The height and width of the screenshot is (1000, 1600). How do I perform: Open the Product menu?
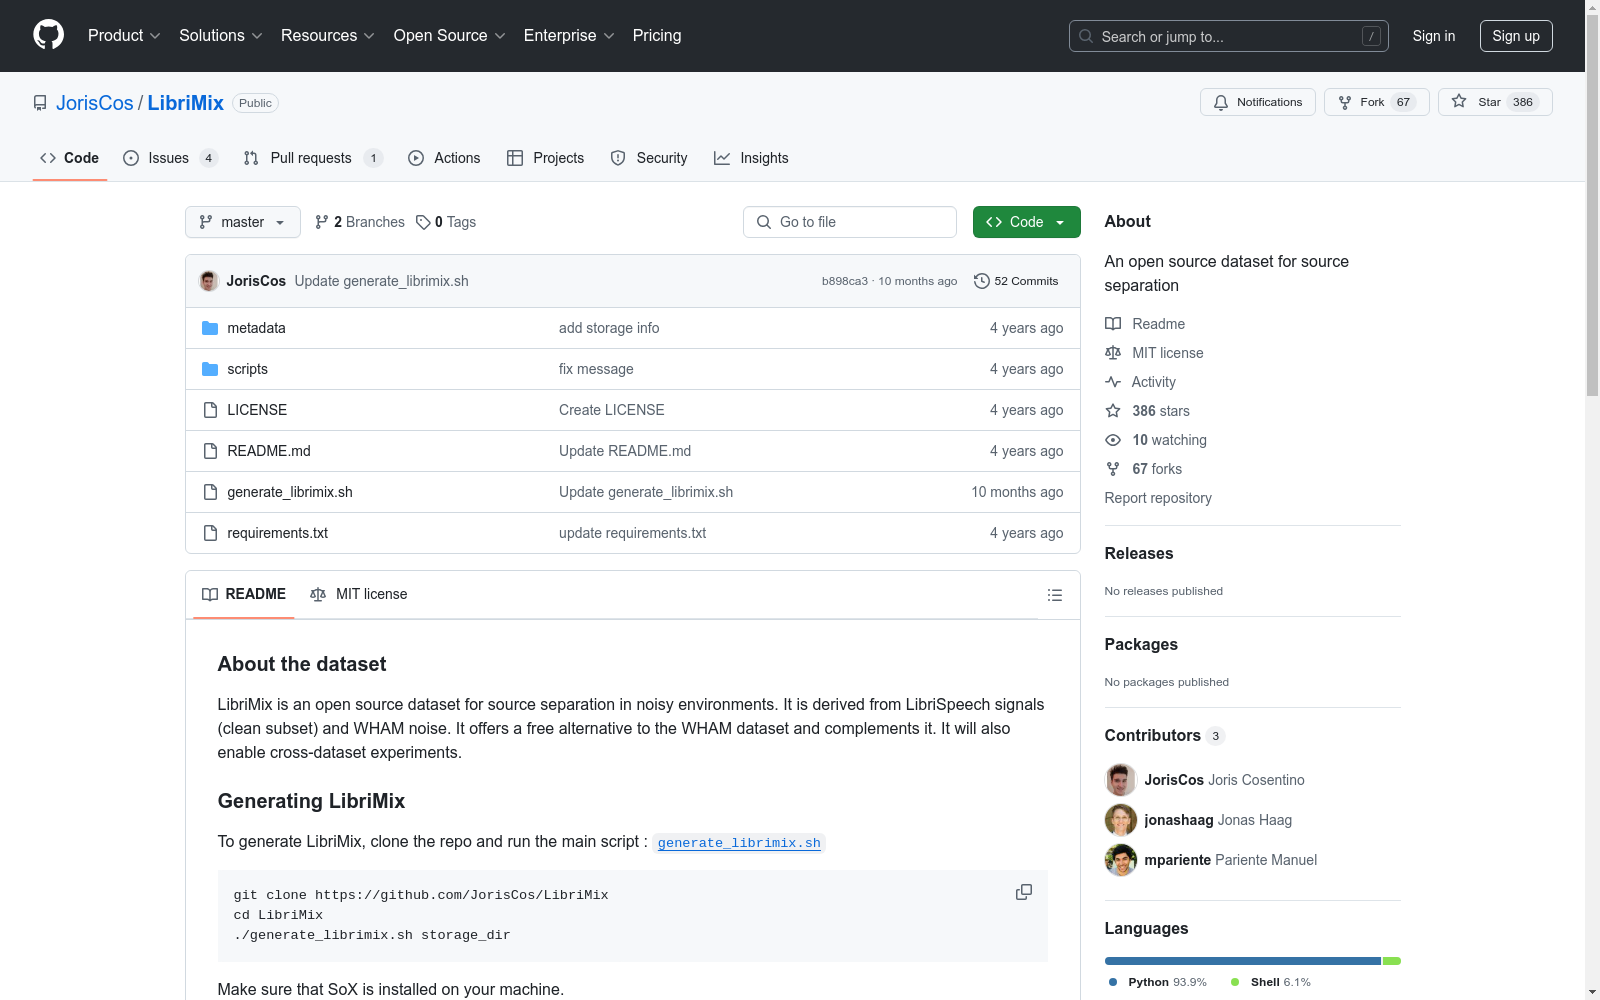124,36
